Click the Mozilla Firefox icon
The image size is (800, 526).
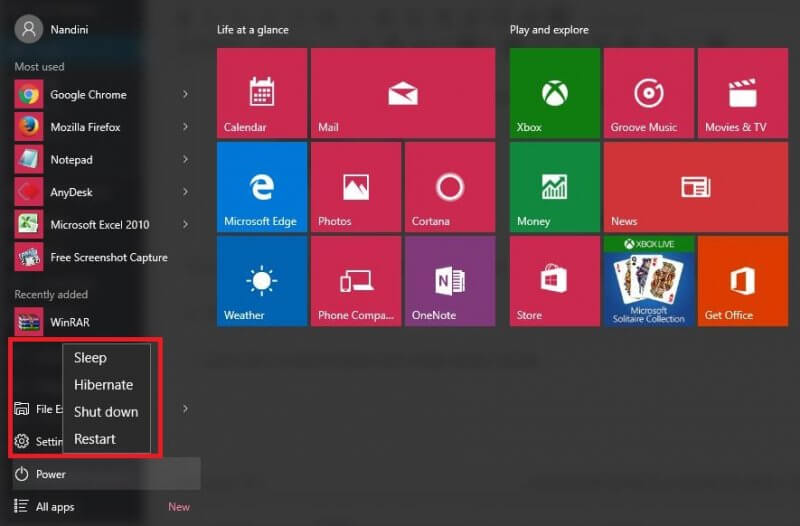[x=29, y=127]
